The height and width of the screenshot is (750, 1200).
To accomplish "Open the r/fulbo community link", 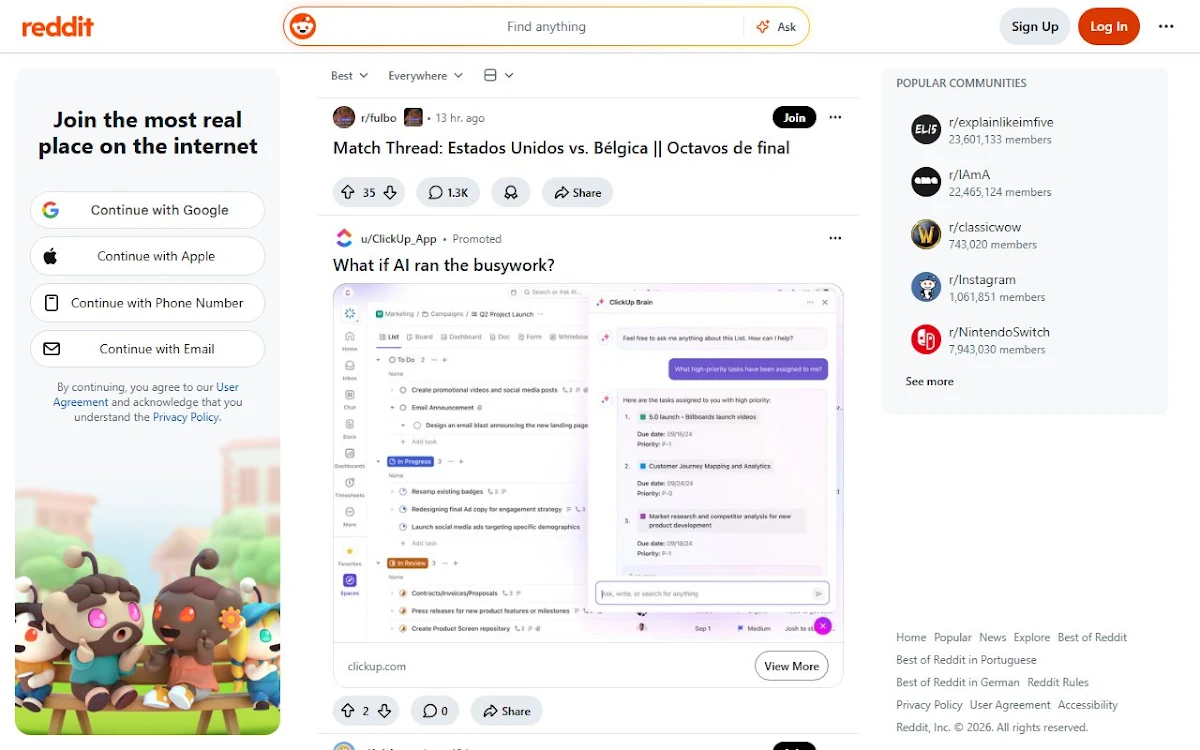I will point(379,118).
